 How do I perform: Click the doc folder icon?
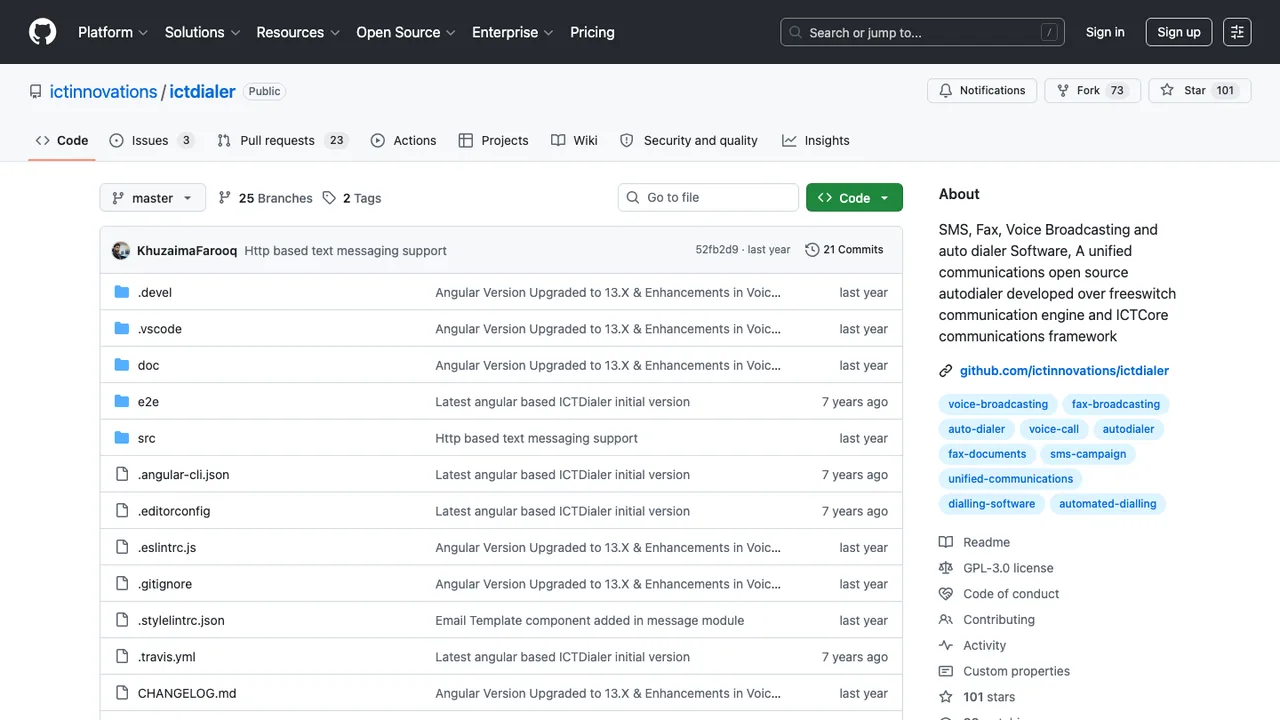[122, 365]
